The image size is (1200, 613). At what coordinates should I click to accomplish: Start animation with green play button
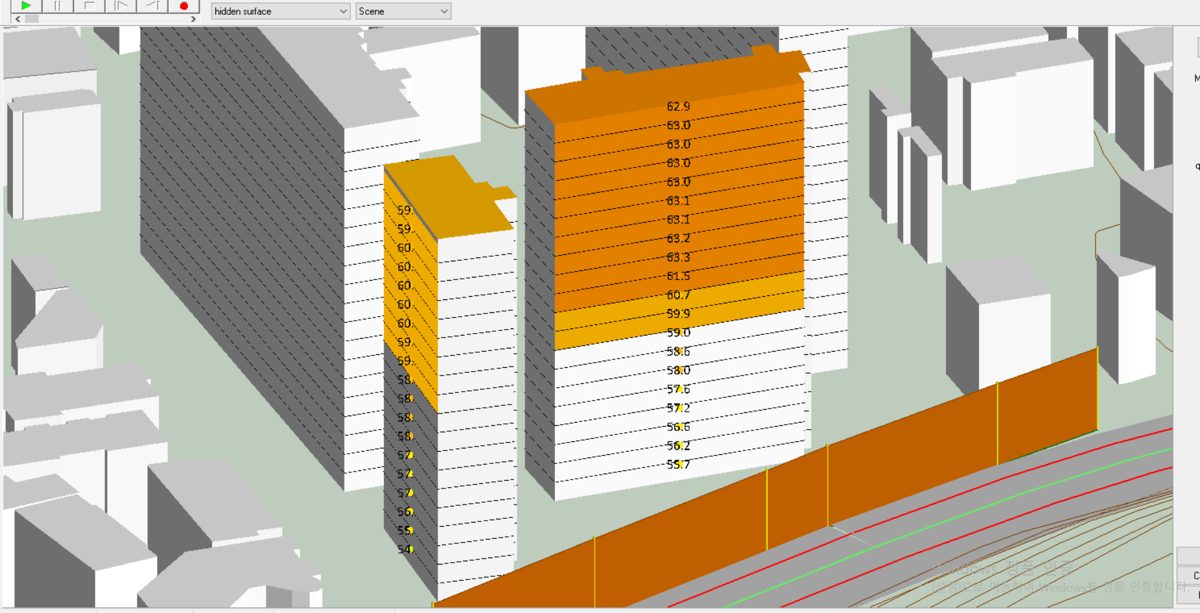pos(26,5)
